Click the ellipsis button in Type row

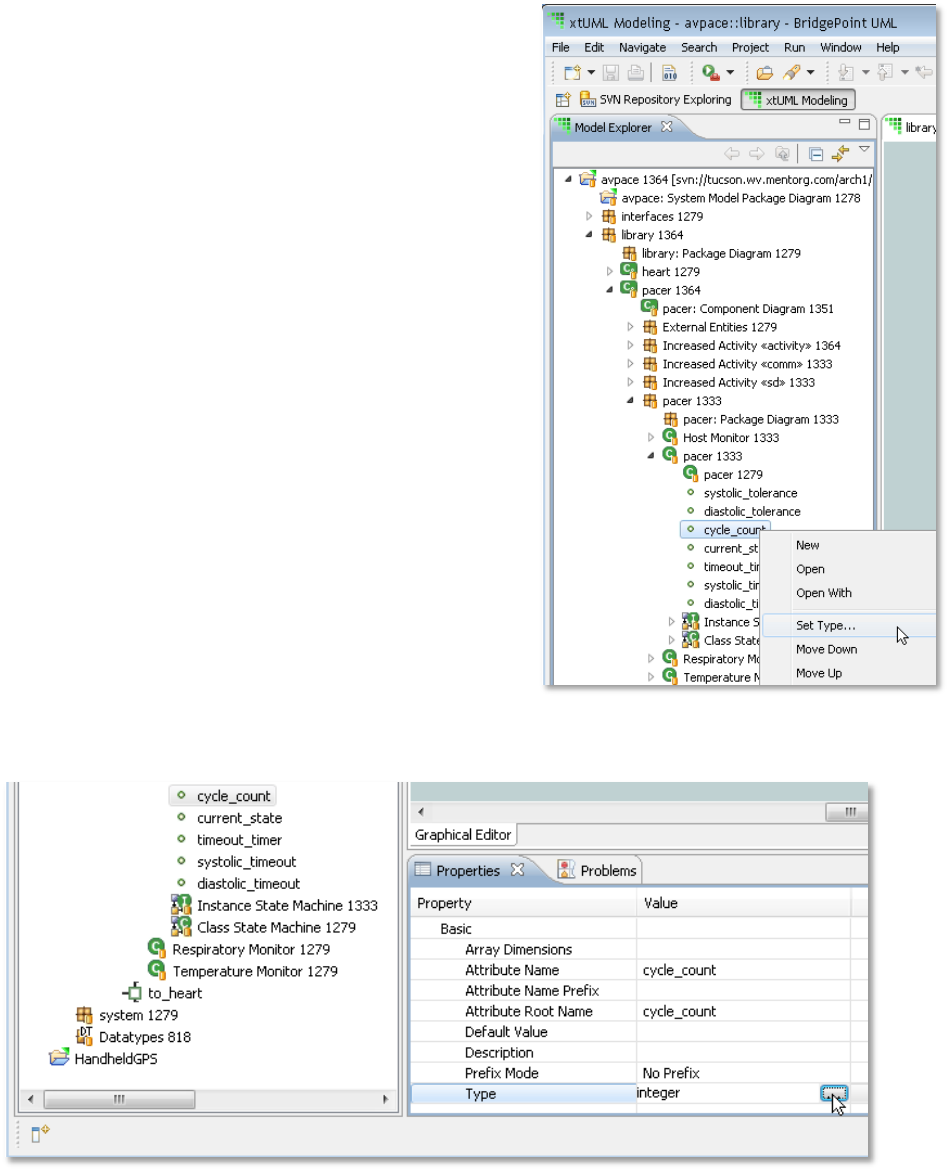coord(834,1093)
